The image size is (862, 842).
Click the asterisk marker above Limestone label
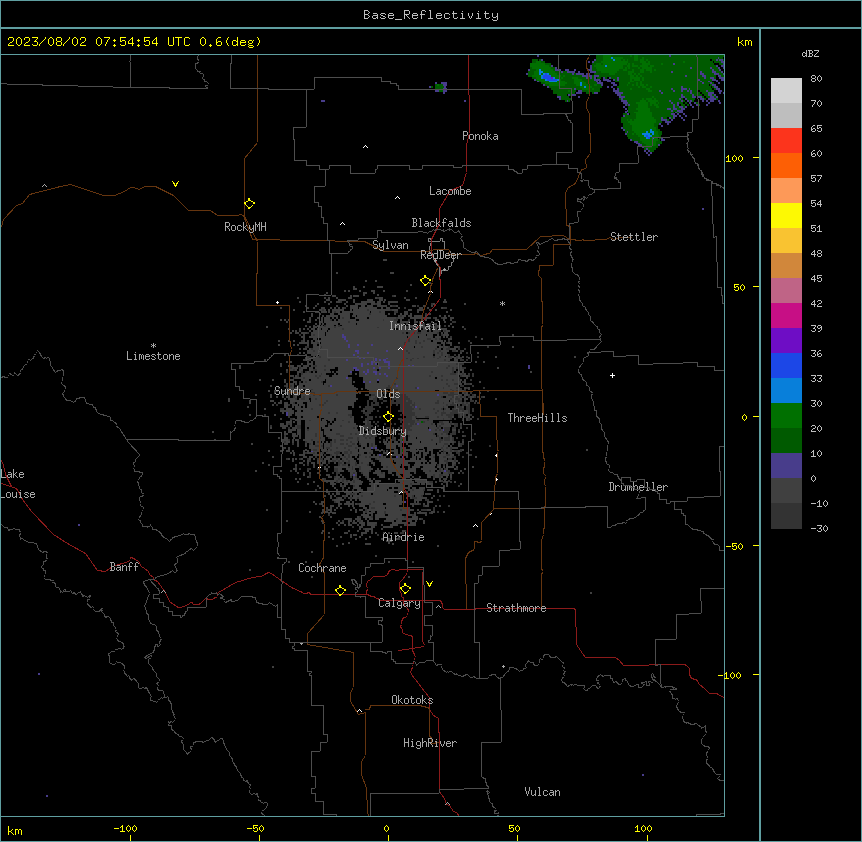click(x=153, y=346)
